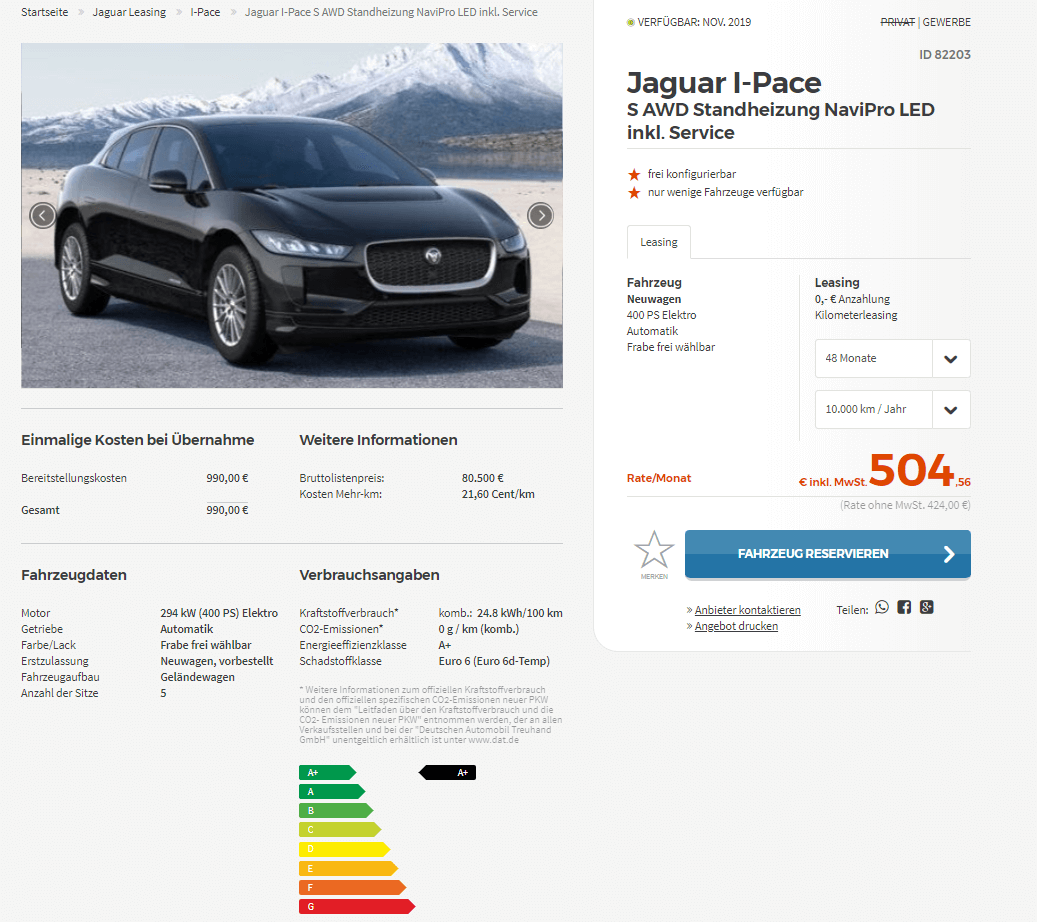
Task: Share the offer via WhatsApp
Action: point(882,607)
